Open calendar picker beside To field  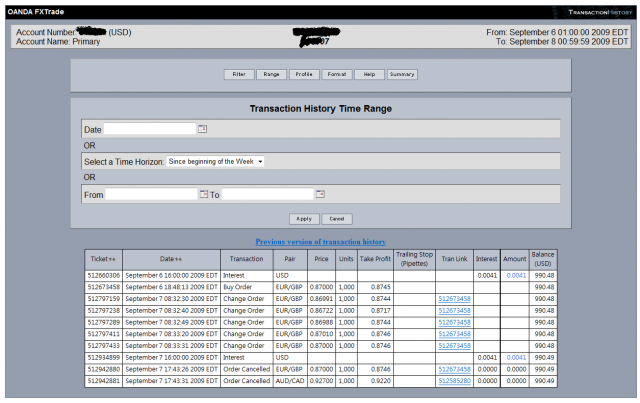[320, 194]
